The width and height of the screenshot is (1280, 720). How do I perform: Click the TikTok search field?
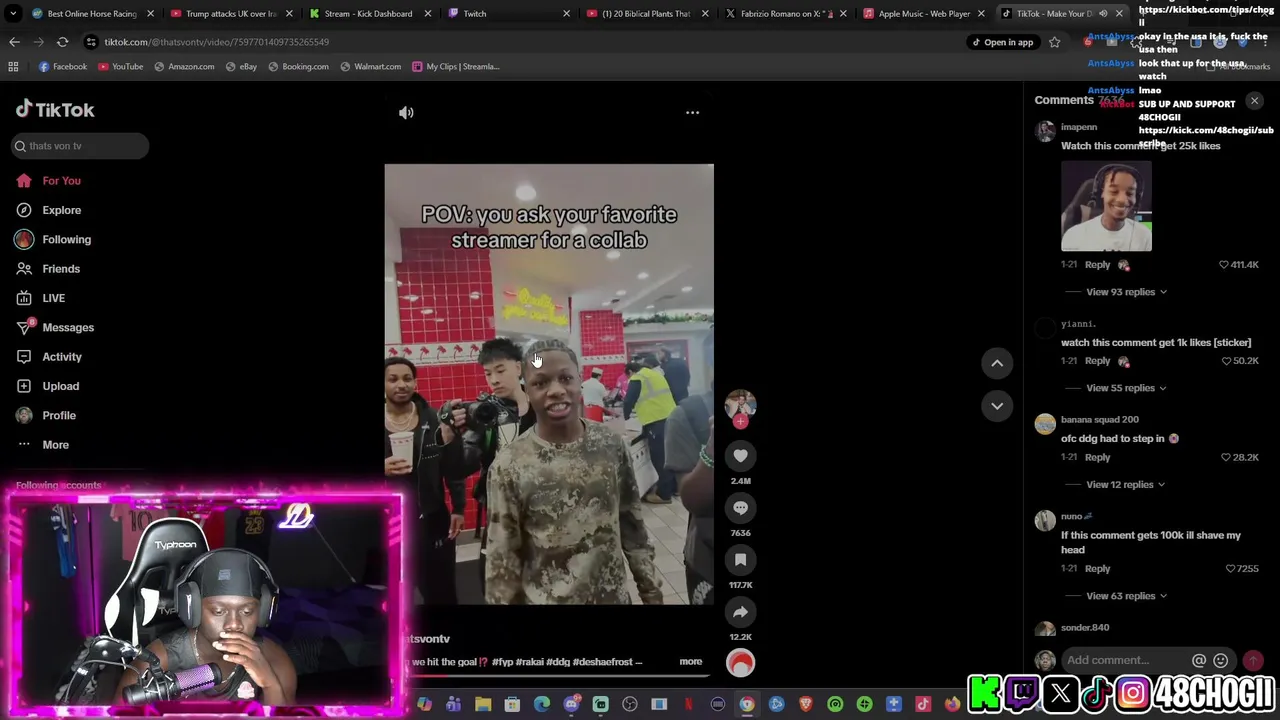point(80,146)
